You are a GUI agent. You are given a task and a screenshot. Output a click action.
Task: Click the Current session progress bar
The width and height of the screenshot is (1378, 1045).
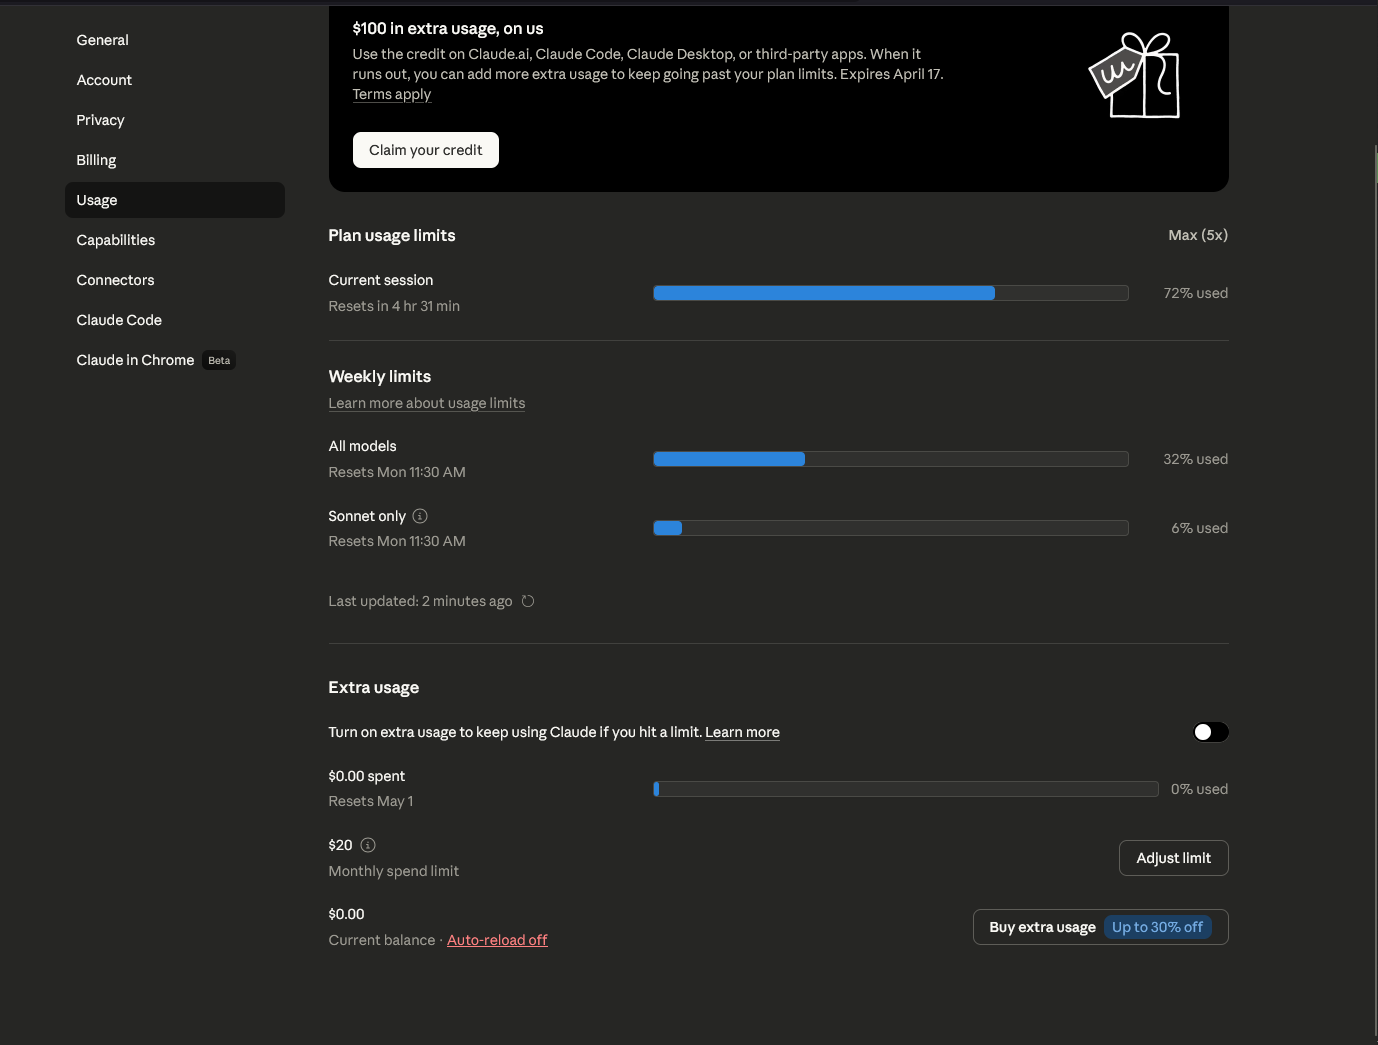[891, 293]
